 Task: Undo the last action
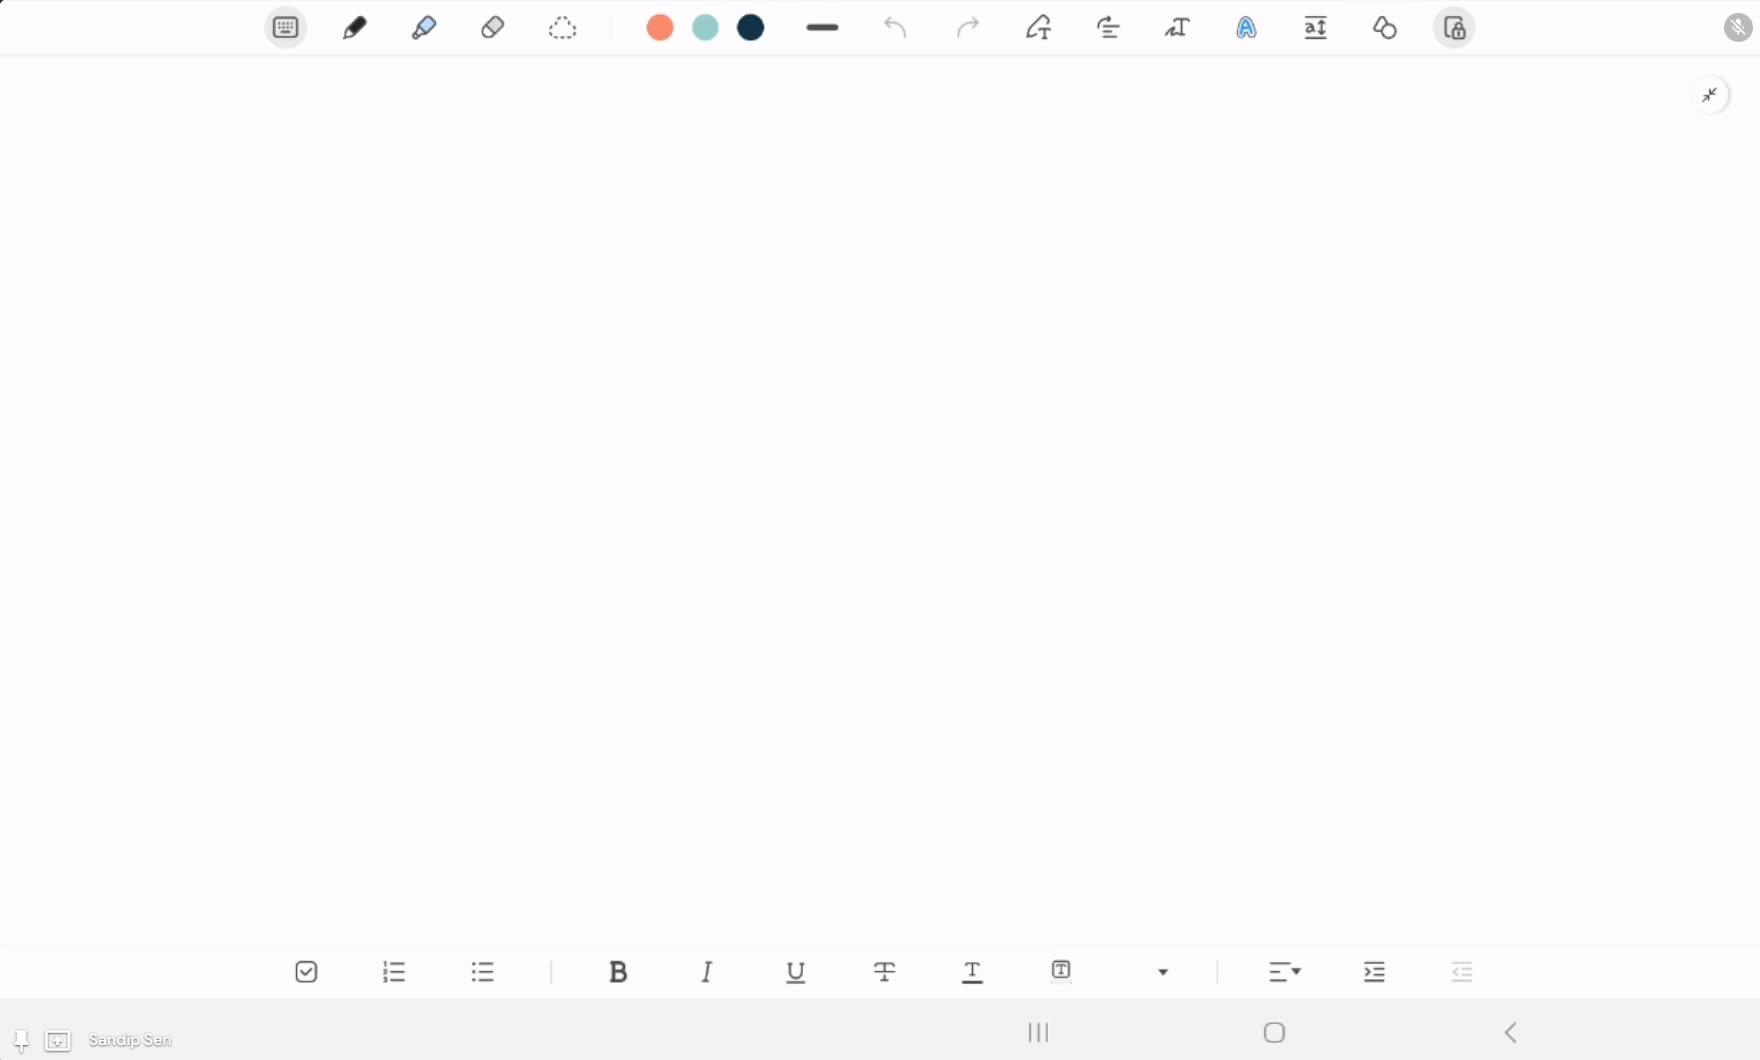895,28
